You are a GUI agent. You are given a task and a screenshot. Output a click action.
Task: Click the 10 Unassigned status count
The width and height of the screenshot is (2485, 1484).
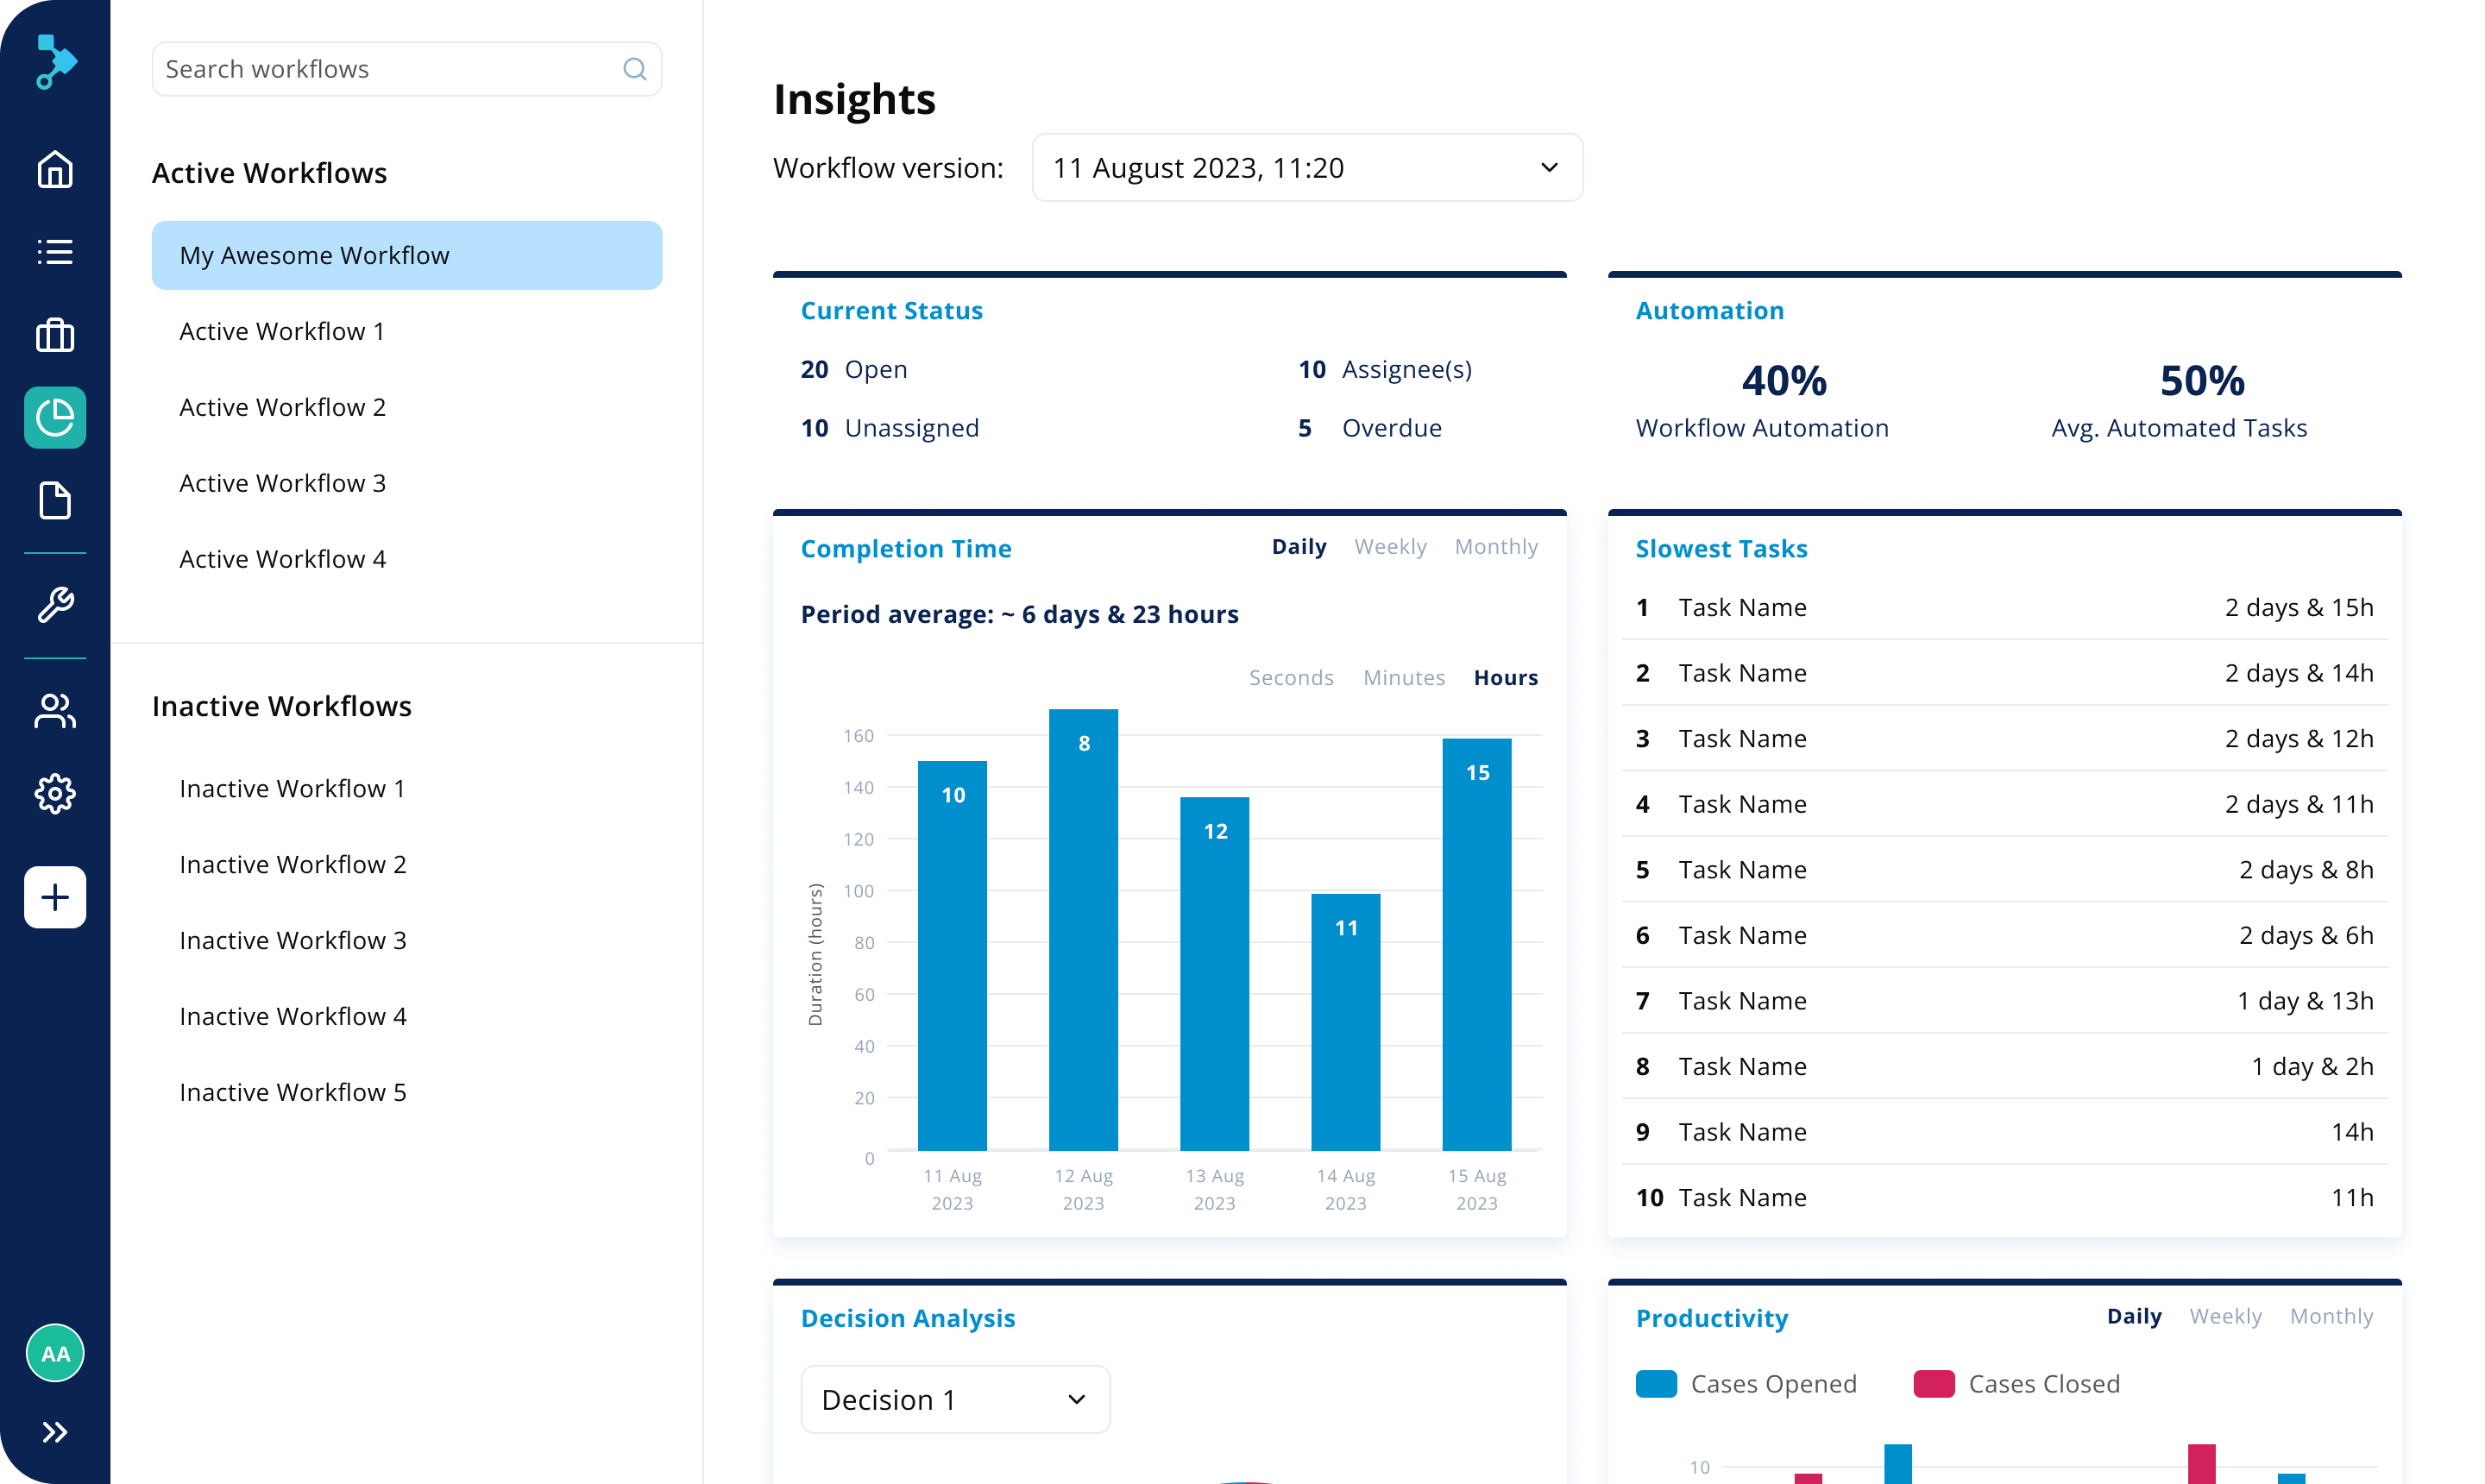[890, 428]
